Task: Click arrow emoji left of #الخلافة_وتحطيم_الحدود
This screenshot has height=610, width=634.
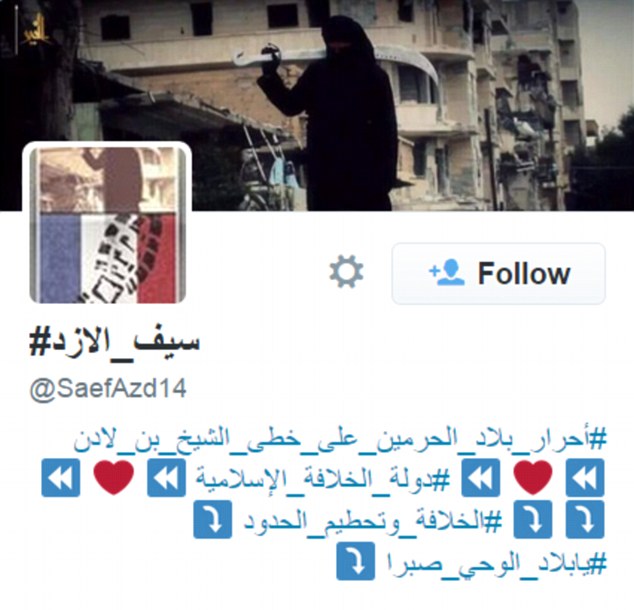Action: (213, 519)
